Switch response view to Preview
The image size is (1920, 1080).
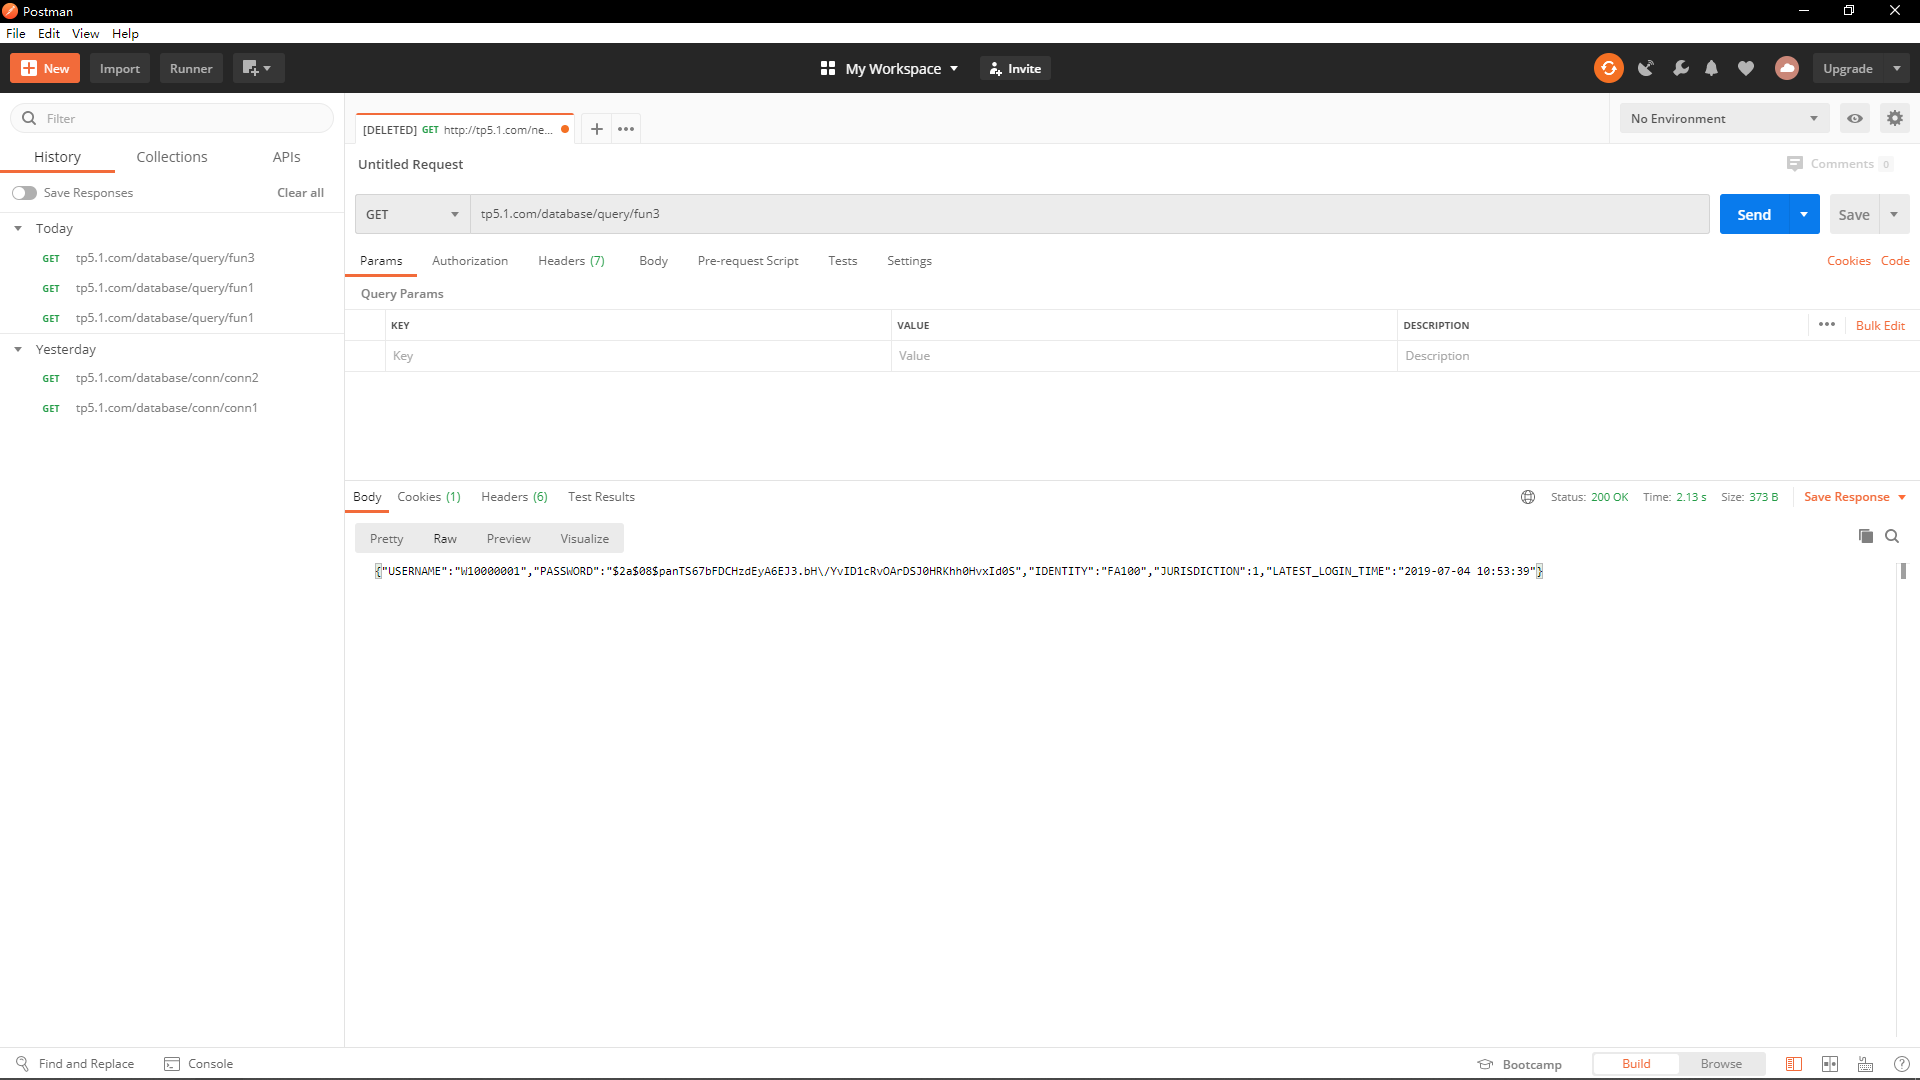508,538
